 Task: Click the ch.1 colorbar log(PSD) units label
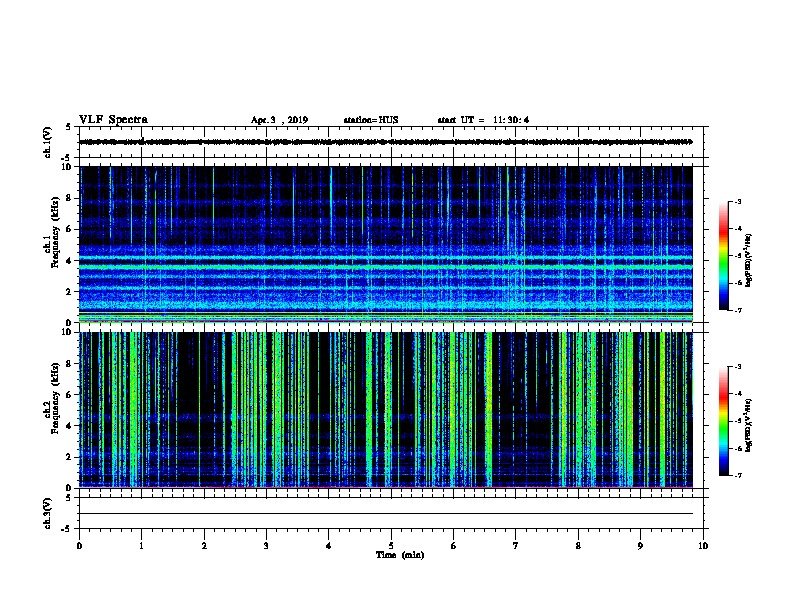(748, 260)
